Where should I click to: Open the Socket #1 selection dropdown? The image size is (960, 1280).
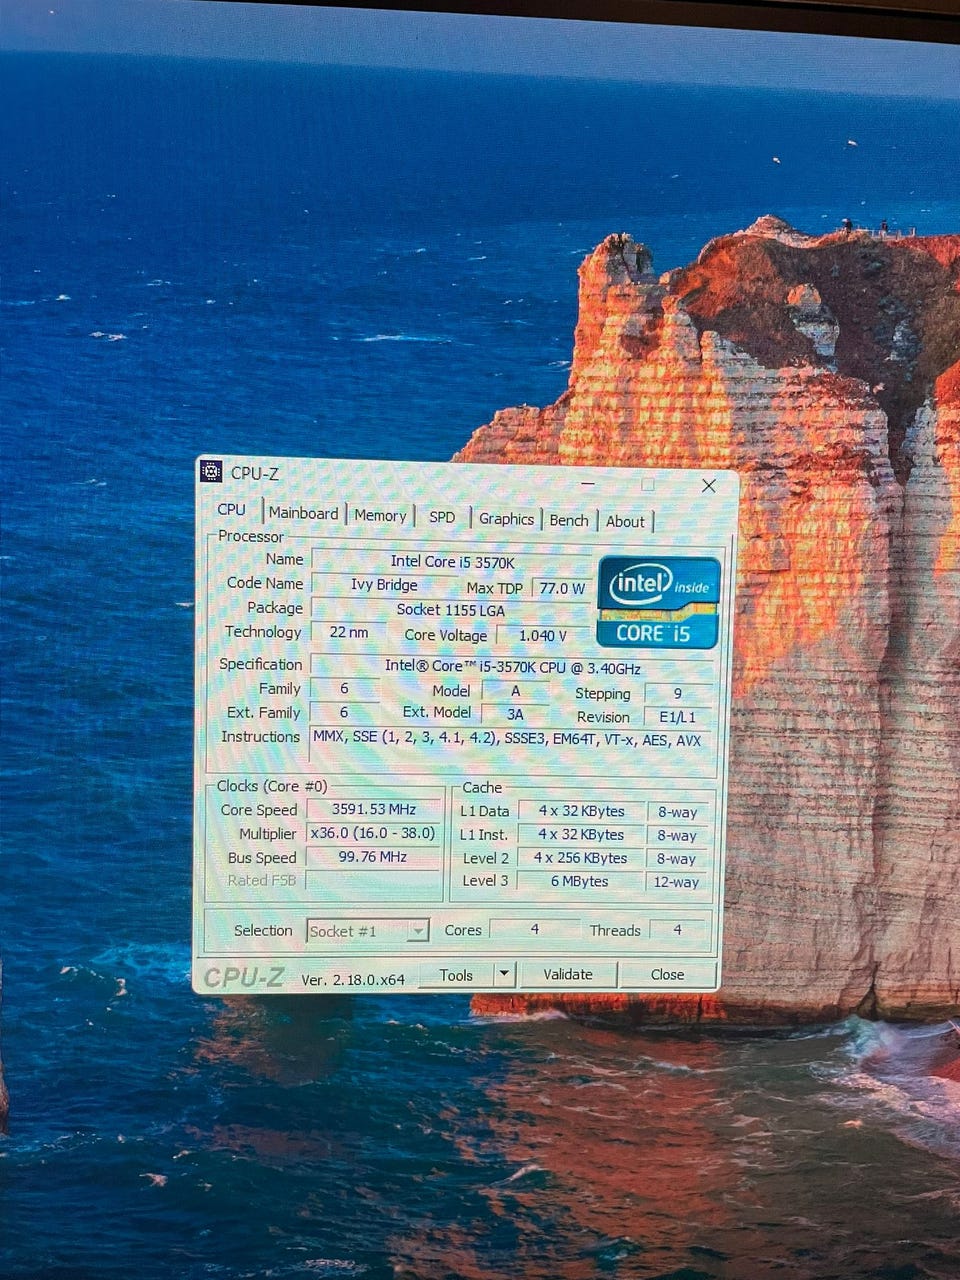[x=369, y=931]
